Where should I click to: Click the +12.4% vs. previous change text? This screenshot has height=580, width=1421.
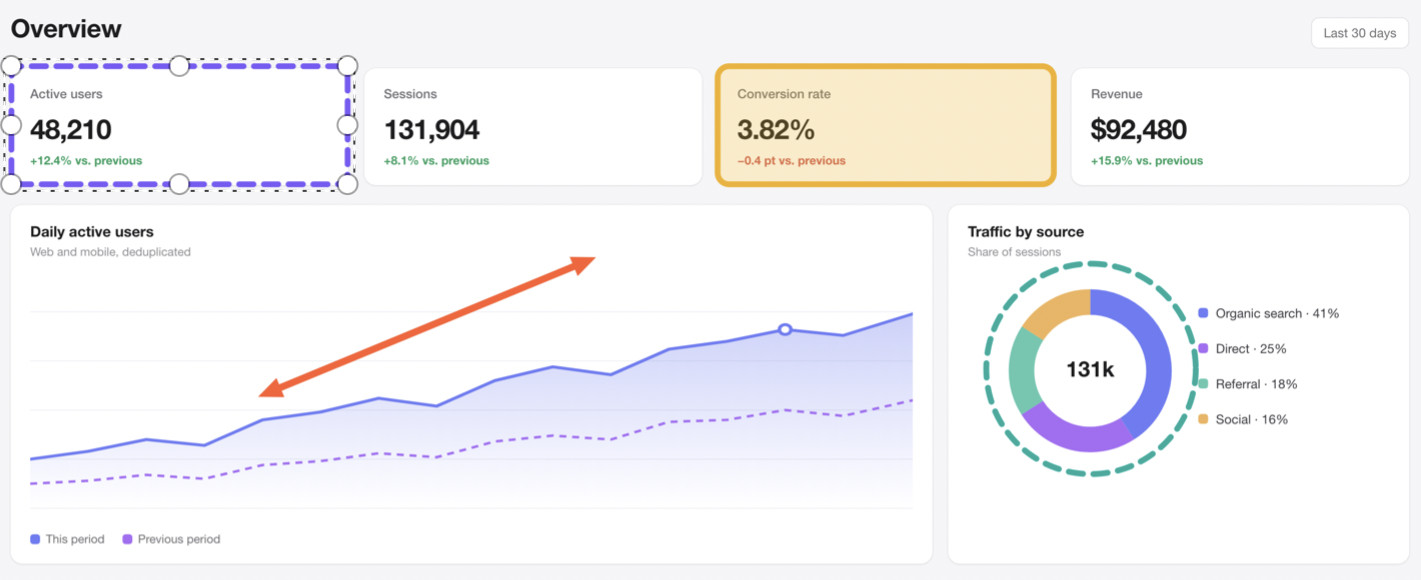coord(86,161)
